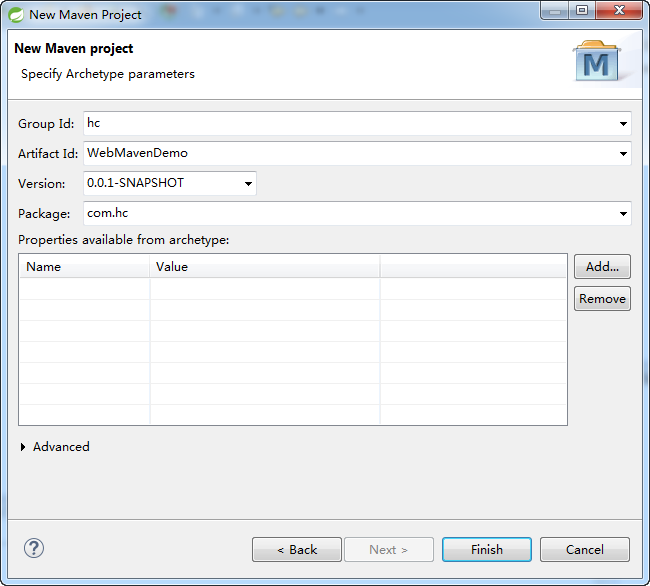This screenshot has width=650, height=586.
Task: Click the help question mark icon
Action: pos(34,548)
